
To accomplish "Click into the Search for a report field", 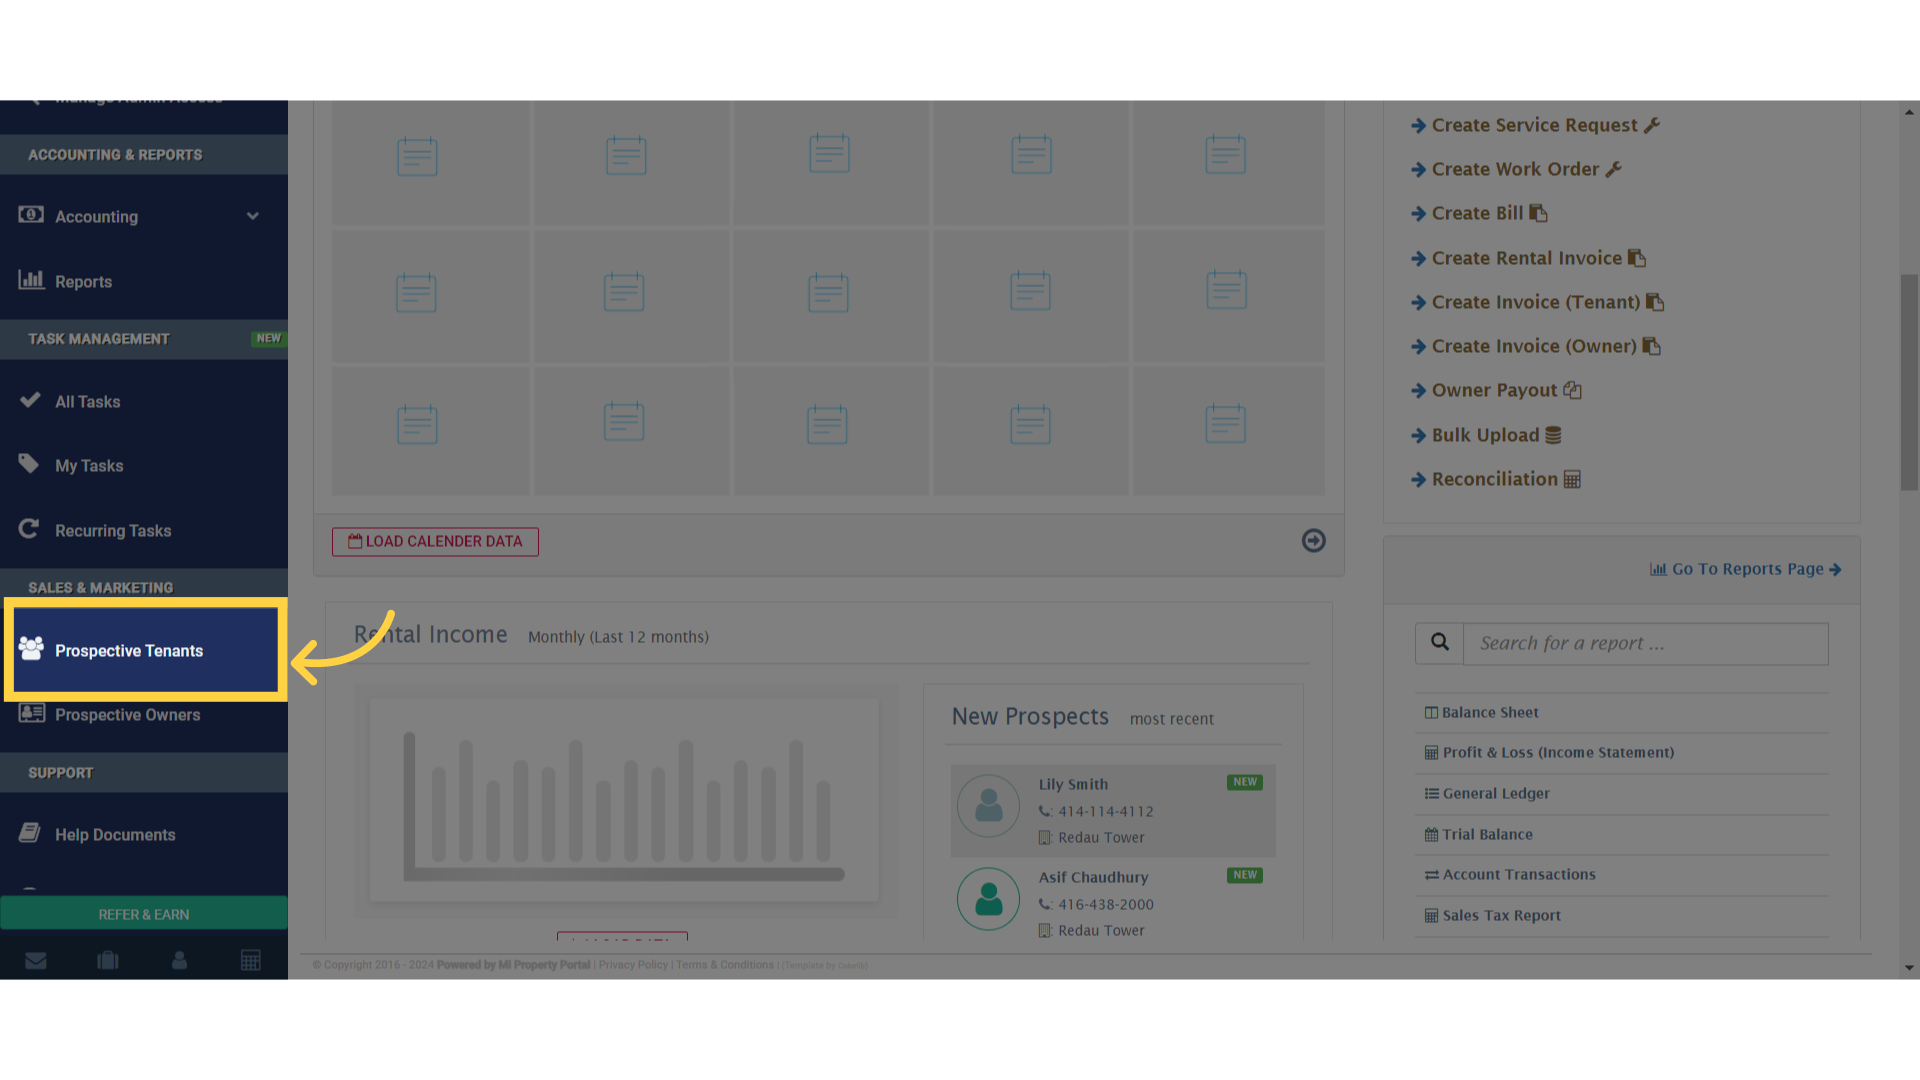I will click(x=1645, y=644).
